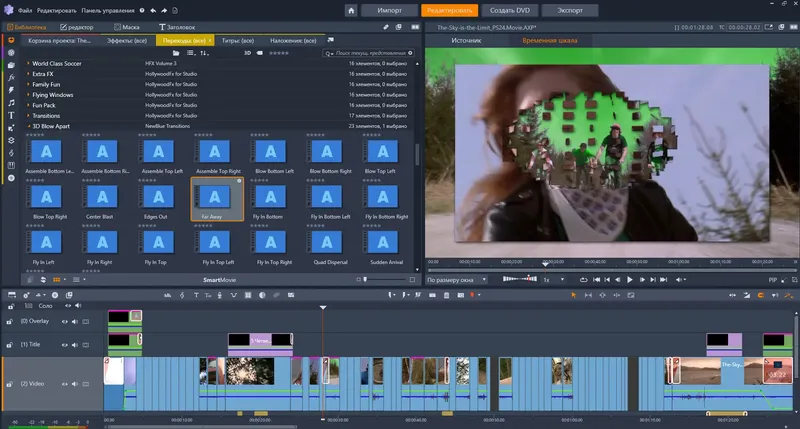The height and width of the screenshot is (429, 800).
Task: Open the Titles (T) category in sidebar
Action: coord(11,115)
